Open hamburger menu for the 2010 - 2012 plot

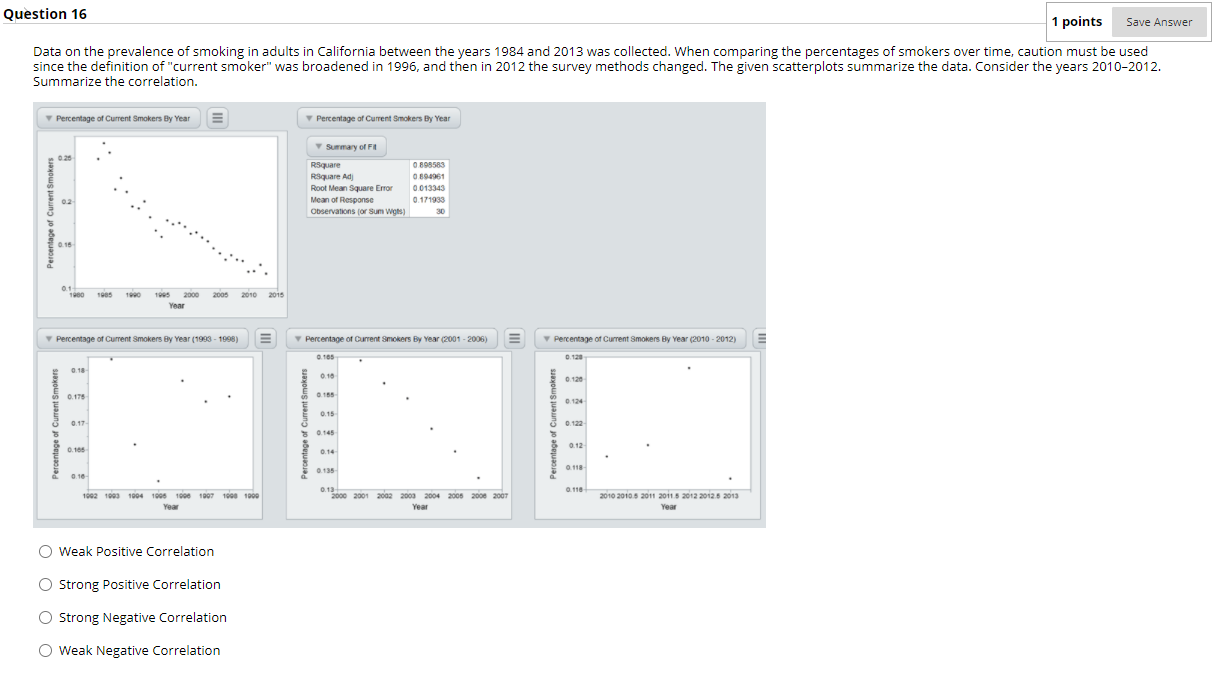pyautogui.click(x=760, y=338)
